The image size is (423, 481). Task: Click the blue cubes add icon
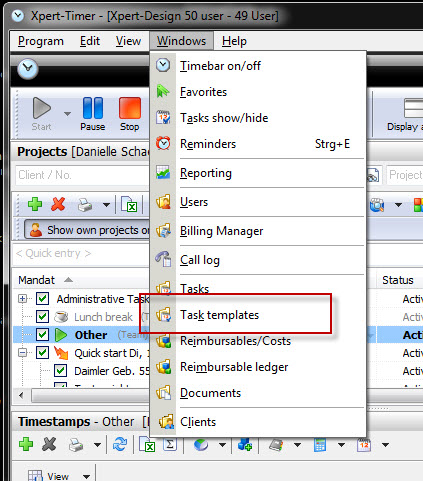coord(245,444)
